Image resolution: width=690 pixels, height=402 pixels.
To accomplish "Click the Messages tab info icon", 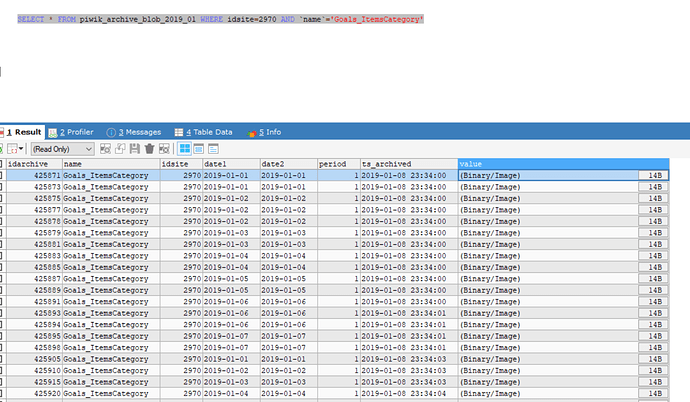I will pos(111,132).
